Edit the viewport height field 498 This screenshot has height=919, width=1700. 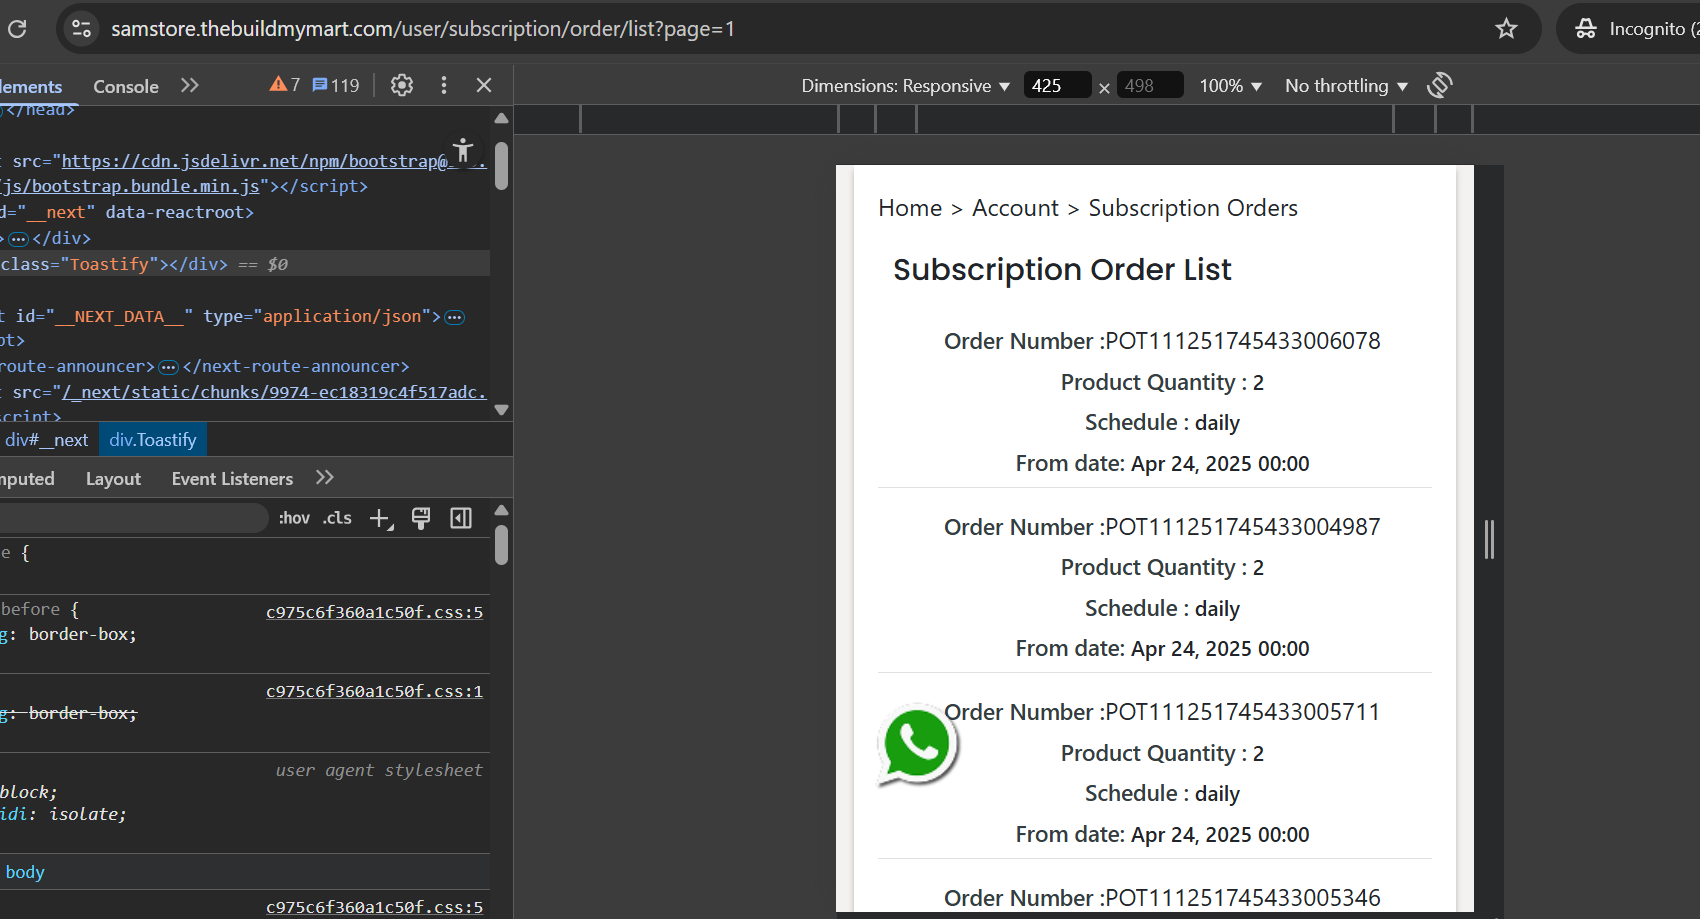point(1149,86)
